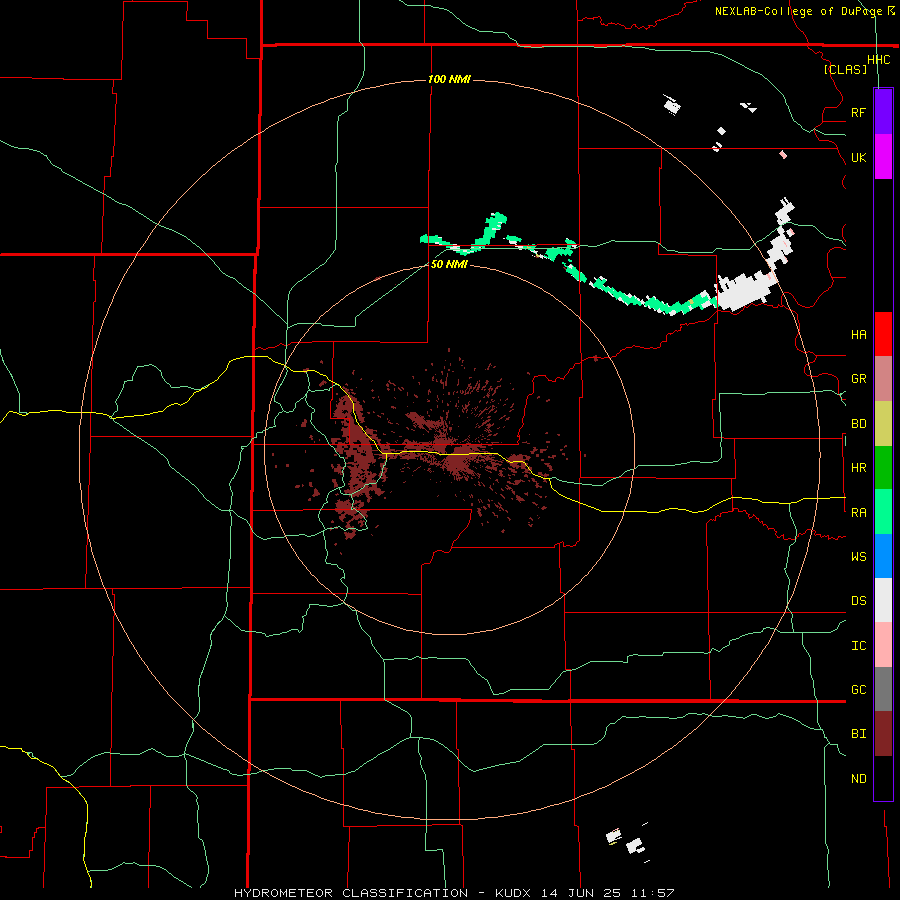Click the HA red legend swatch
Screen dimensions: 900x900
pyautogui.click(x=883, y=334)
